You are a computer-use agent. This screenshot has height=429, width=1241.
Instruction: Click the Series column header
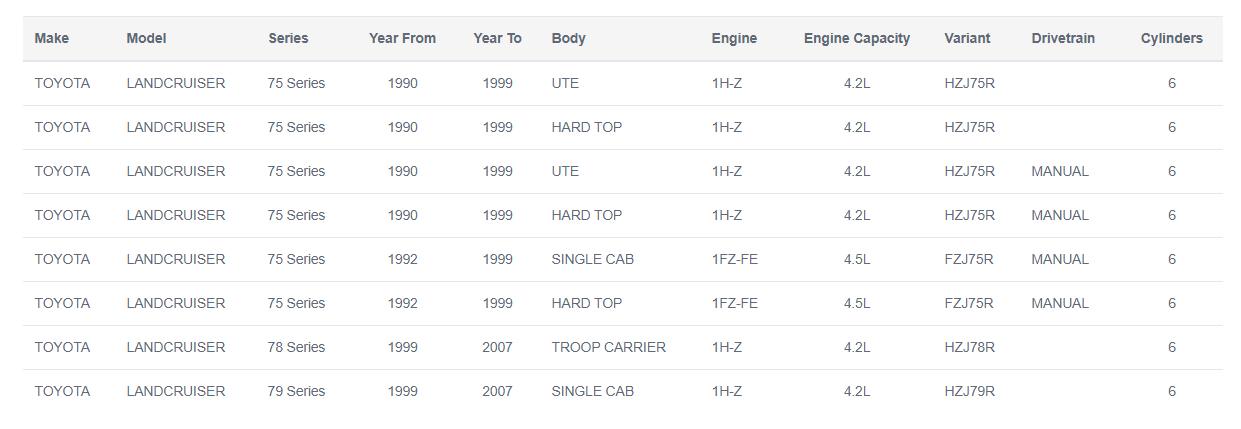[288, 39]
